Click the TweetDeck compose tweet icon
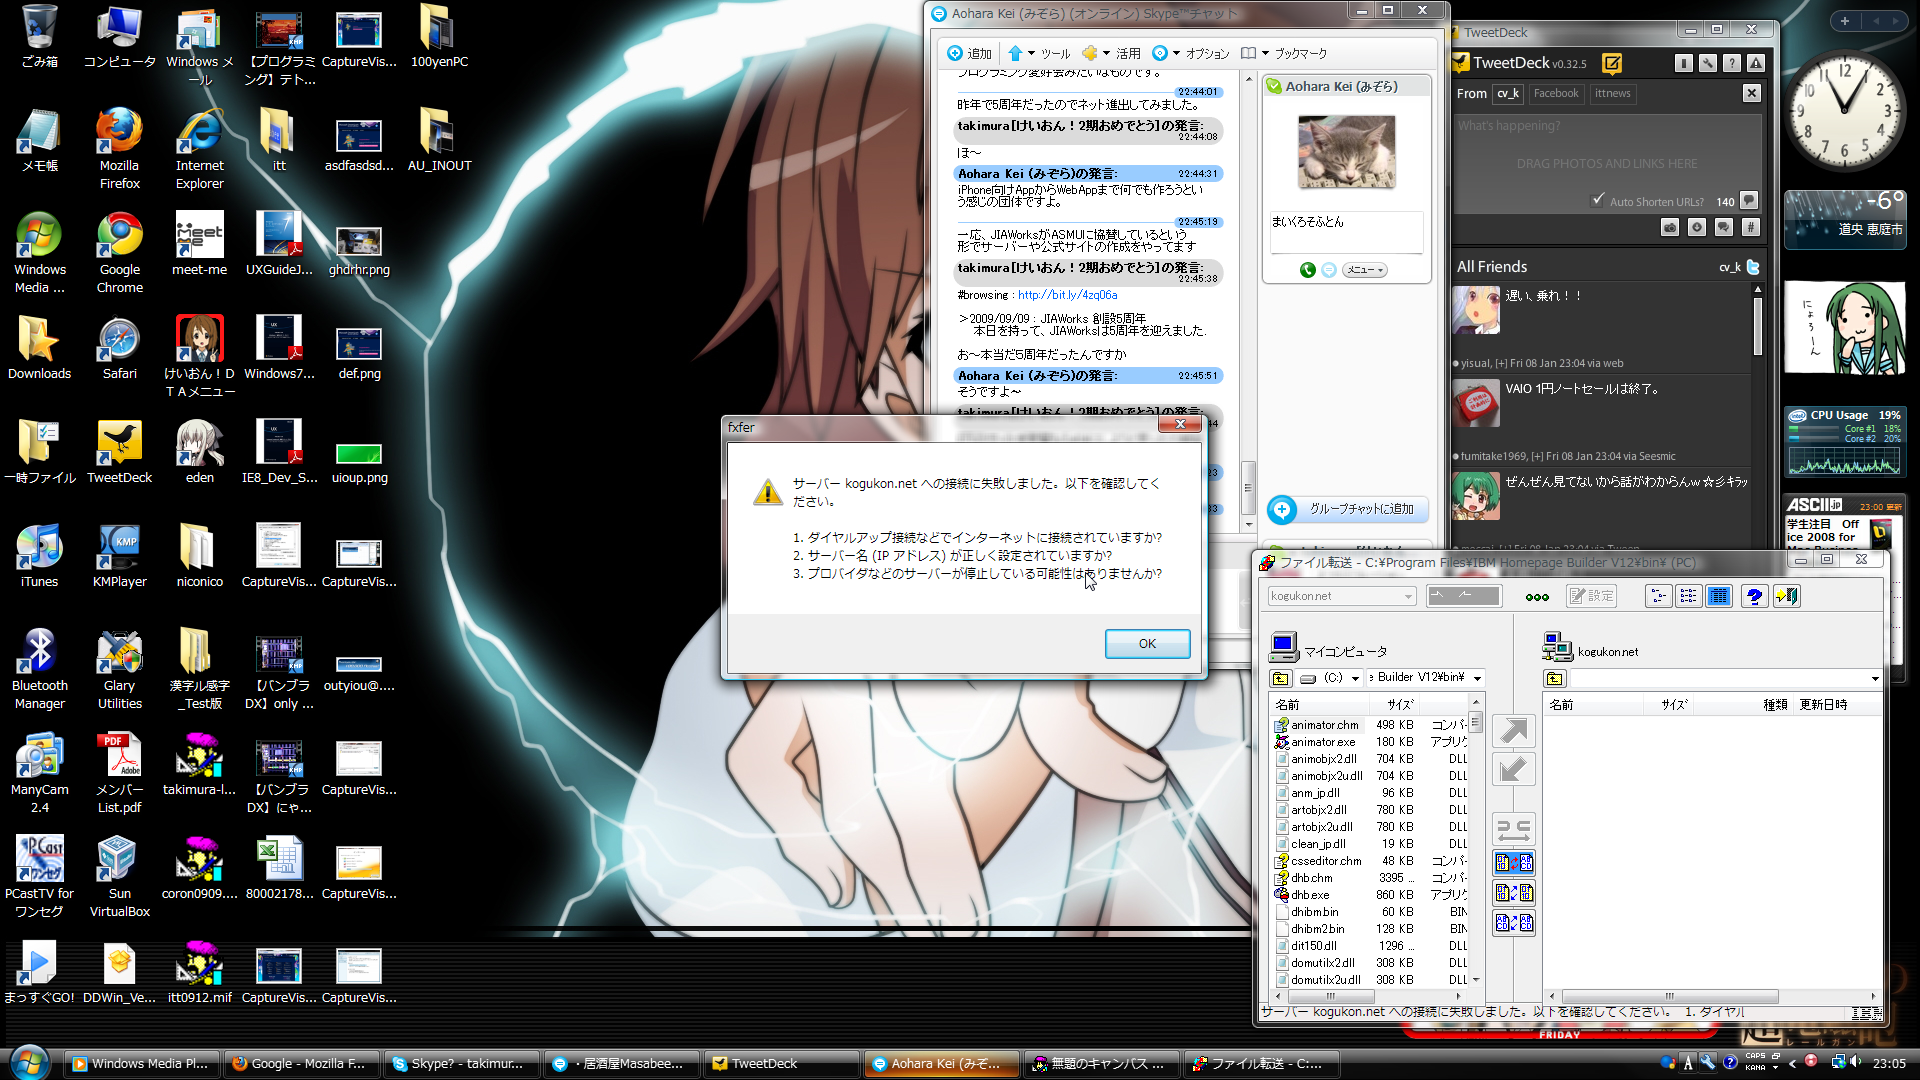 (1612, 63)
